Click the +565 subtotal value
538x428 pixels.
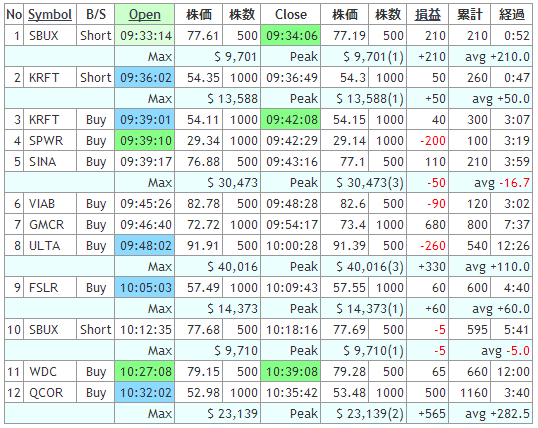coord(432,414)
